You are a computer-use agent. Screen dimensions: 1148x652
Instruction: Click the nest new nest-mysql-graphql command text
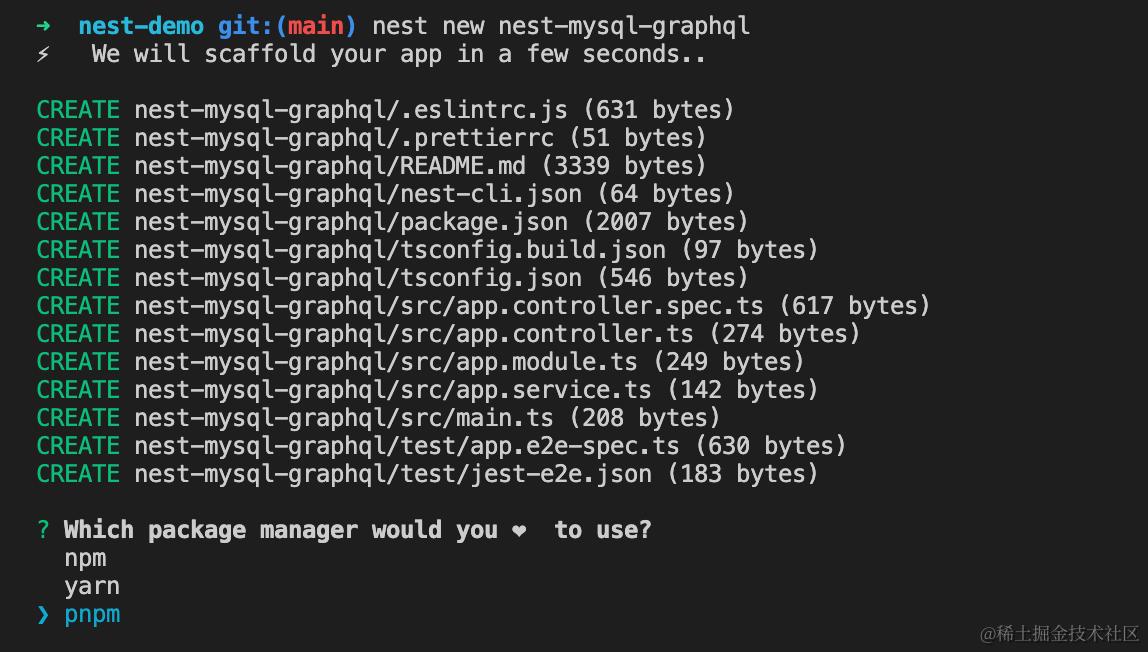tap(561, 26)
